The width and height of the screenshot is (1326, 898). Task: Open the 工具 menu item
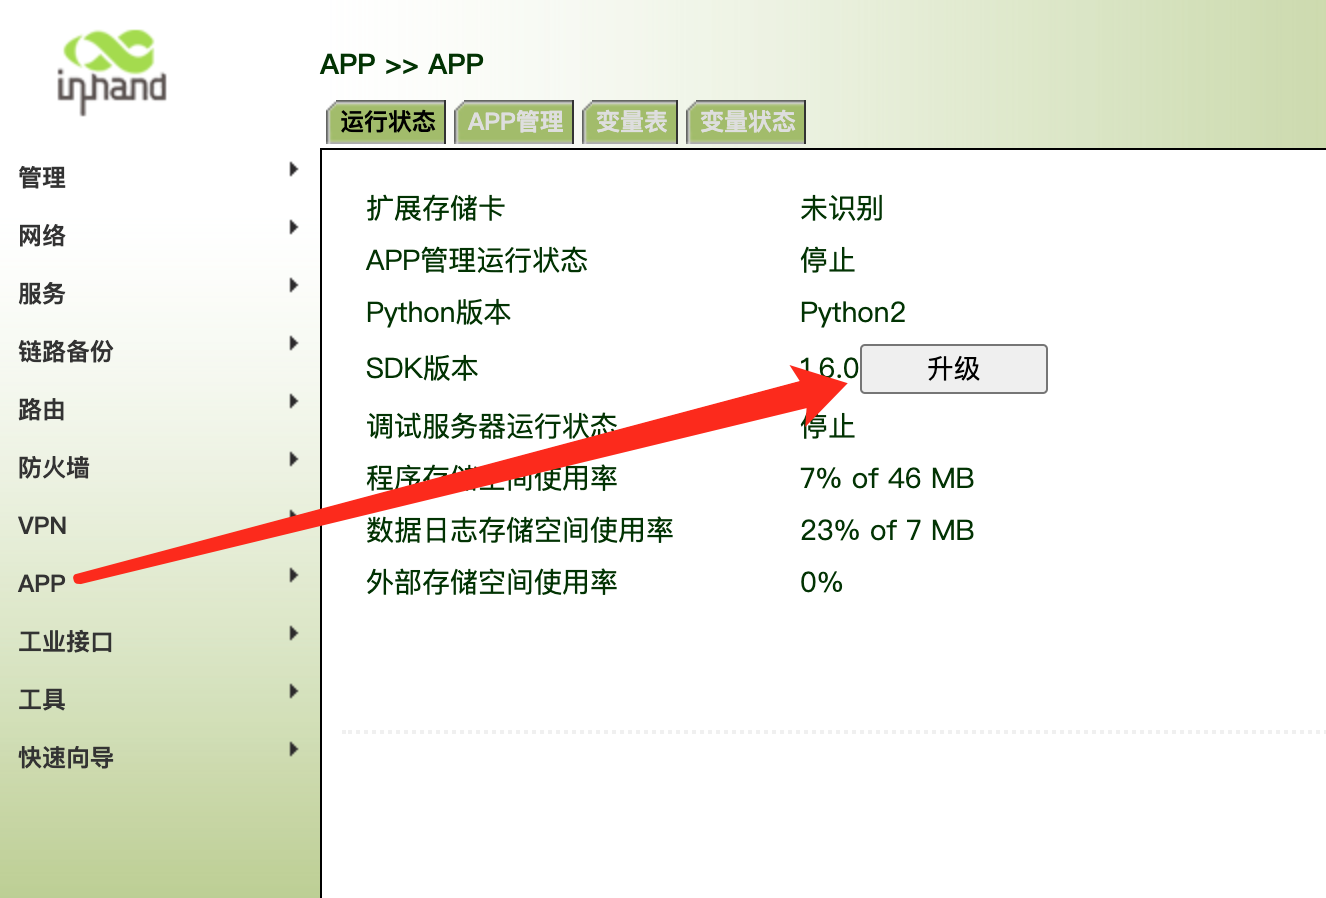point(42,700)
